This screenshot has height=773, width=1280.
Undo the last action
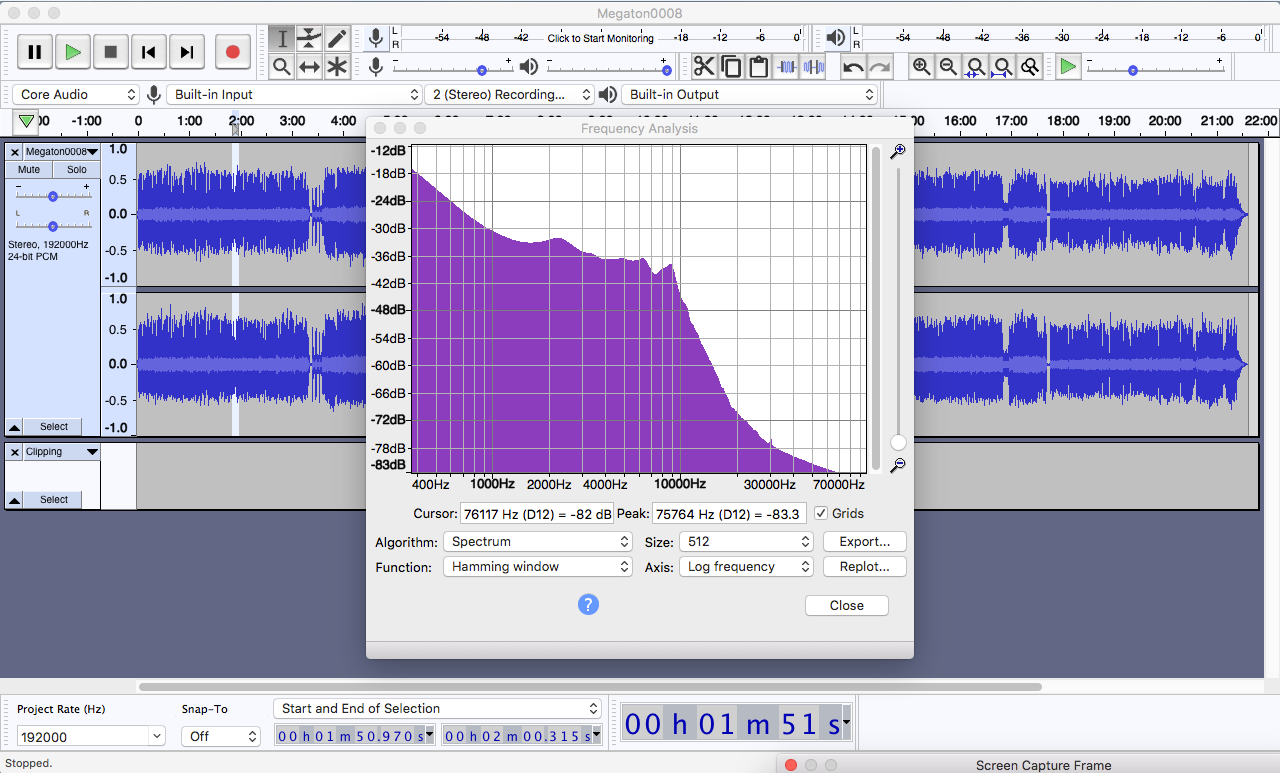click(853, 67)
